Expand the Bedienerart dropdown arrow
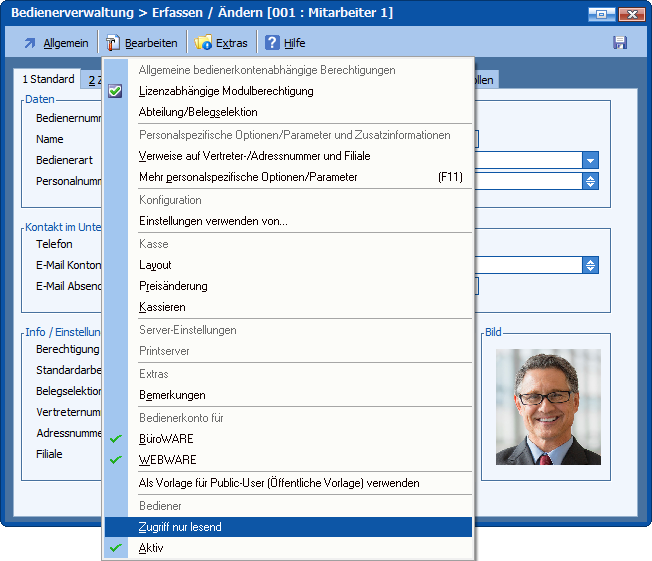The image size is (652, 561). tap(591, 160)
